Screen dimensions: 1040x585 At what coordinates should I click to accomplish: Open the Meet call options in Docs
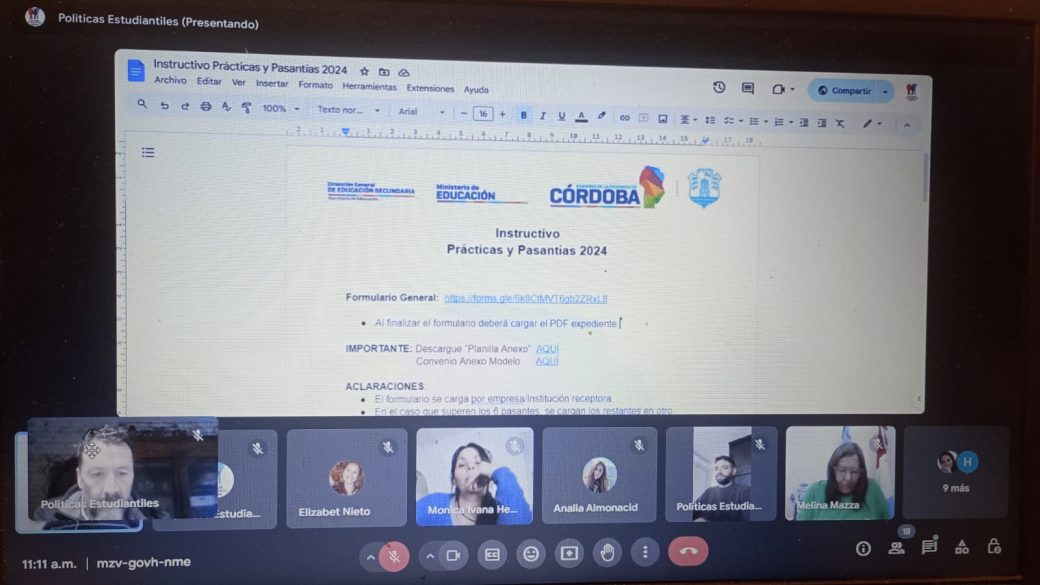[782, 89]
